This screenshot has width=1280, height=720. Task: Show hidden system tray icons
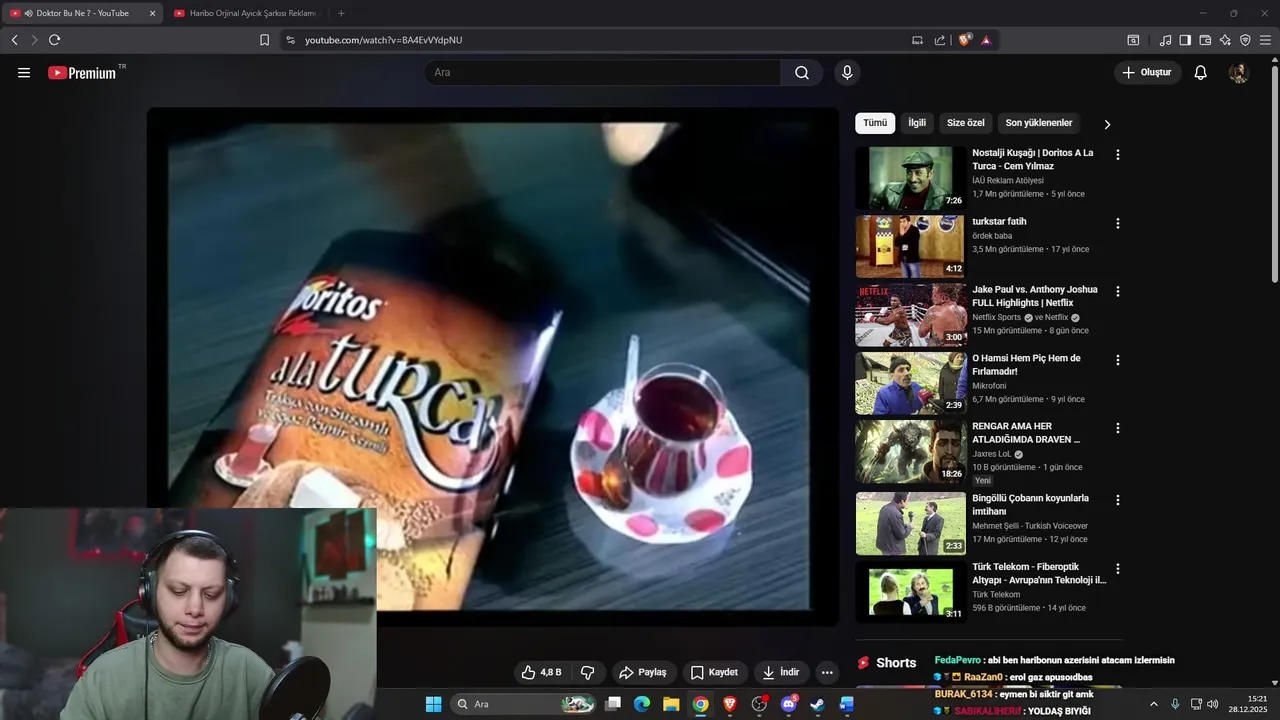(1153, 704)
